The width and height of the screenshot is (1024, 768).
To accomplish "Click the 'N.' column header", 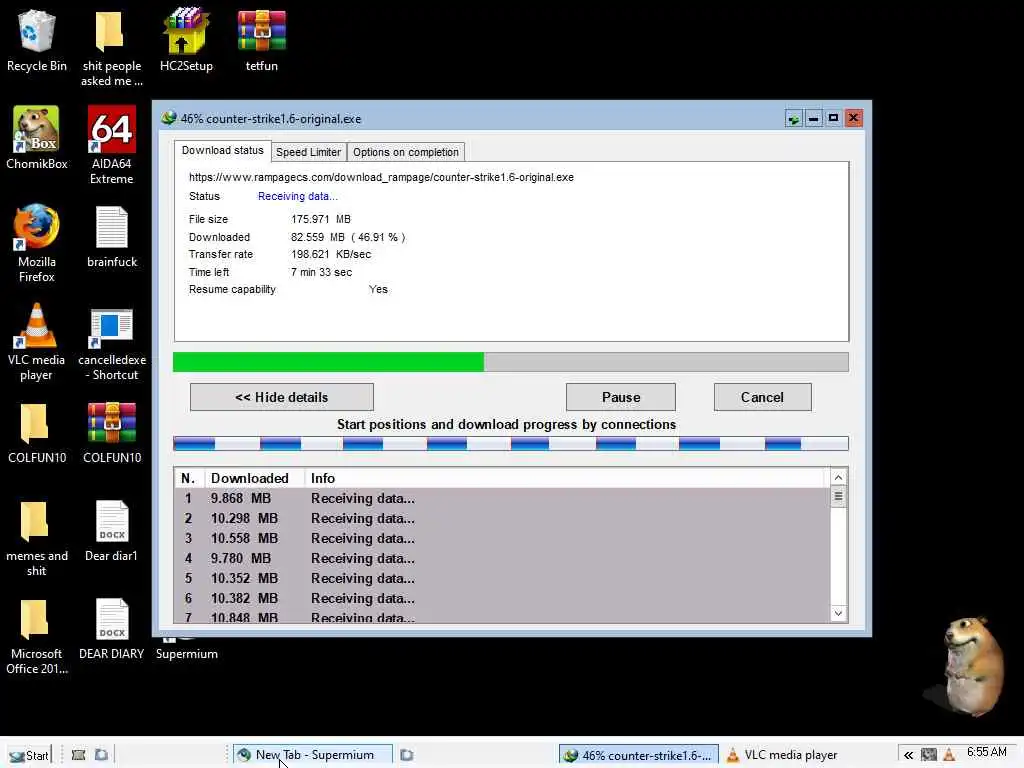I will point(189,478).
